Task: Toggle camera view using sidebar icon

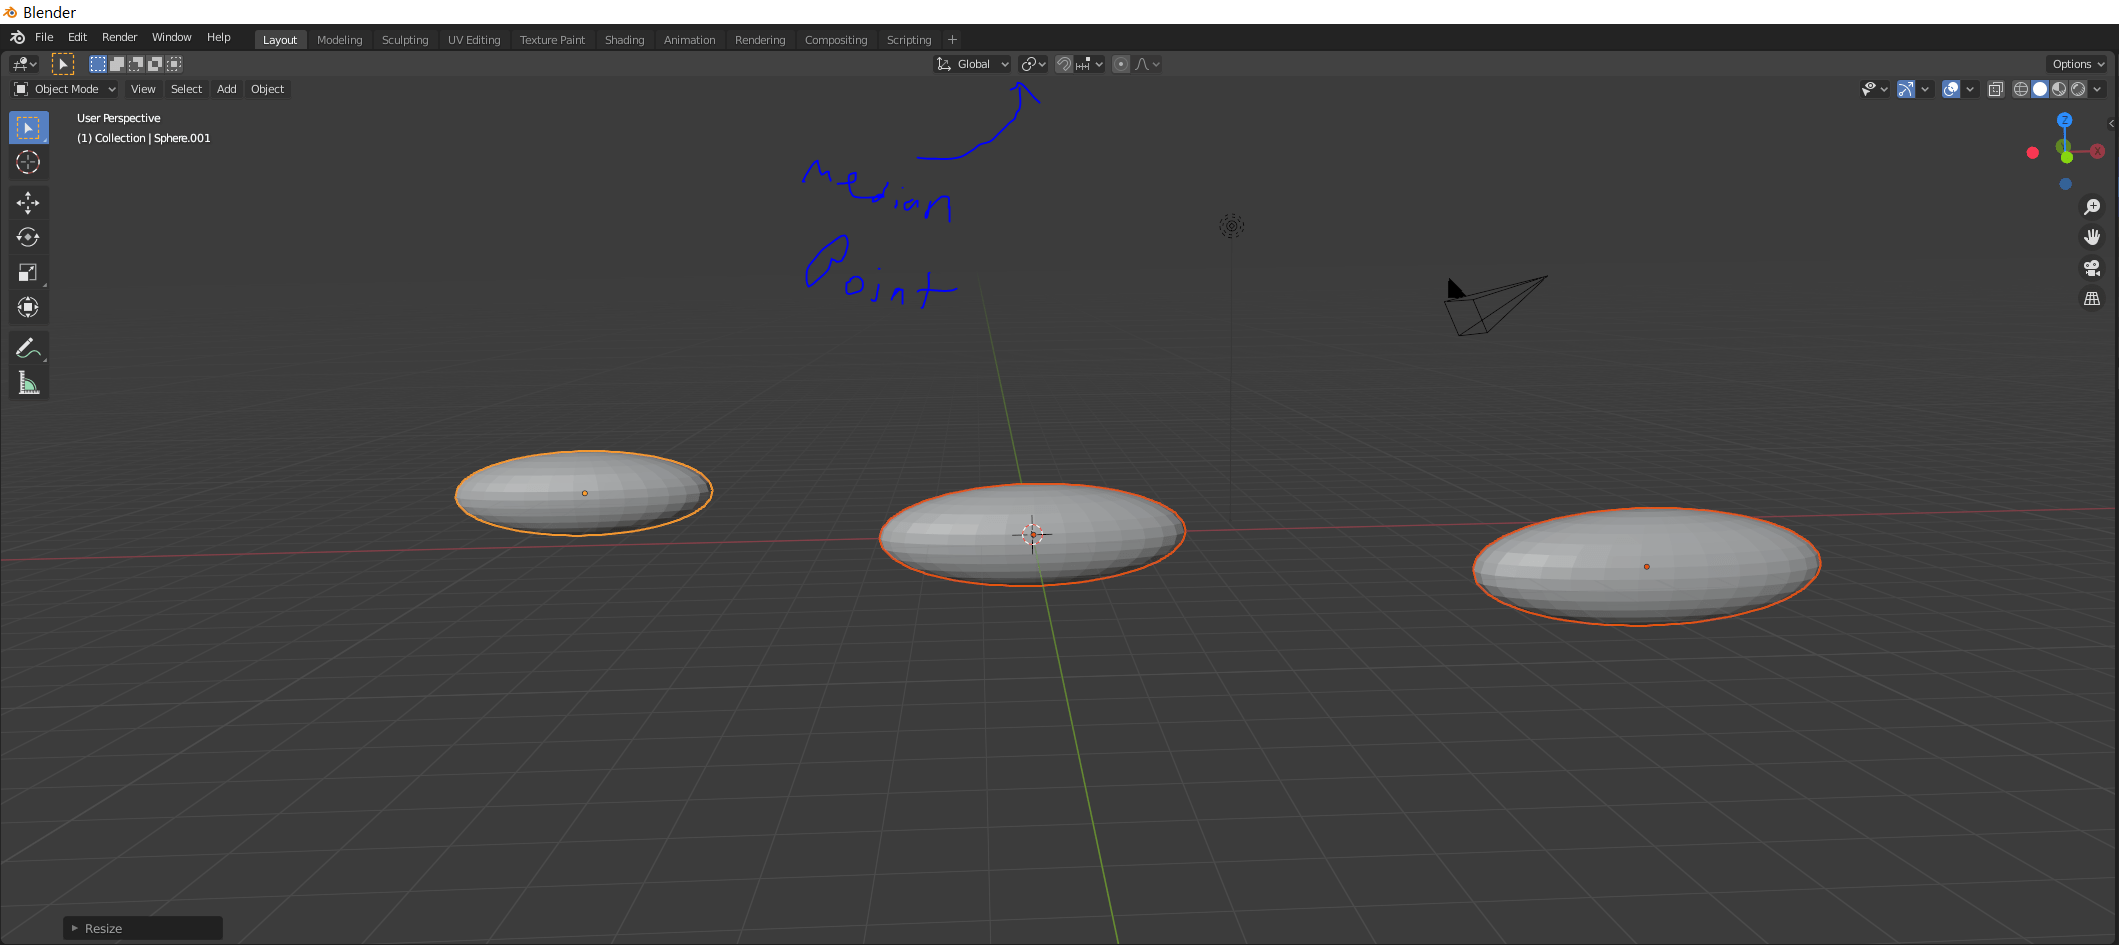Action: click(x=2093, y=267)
